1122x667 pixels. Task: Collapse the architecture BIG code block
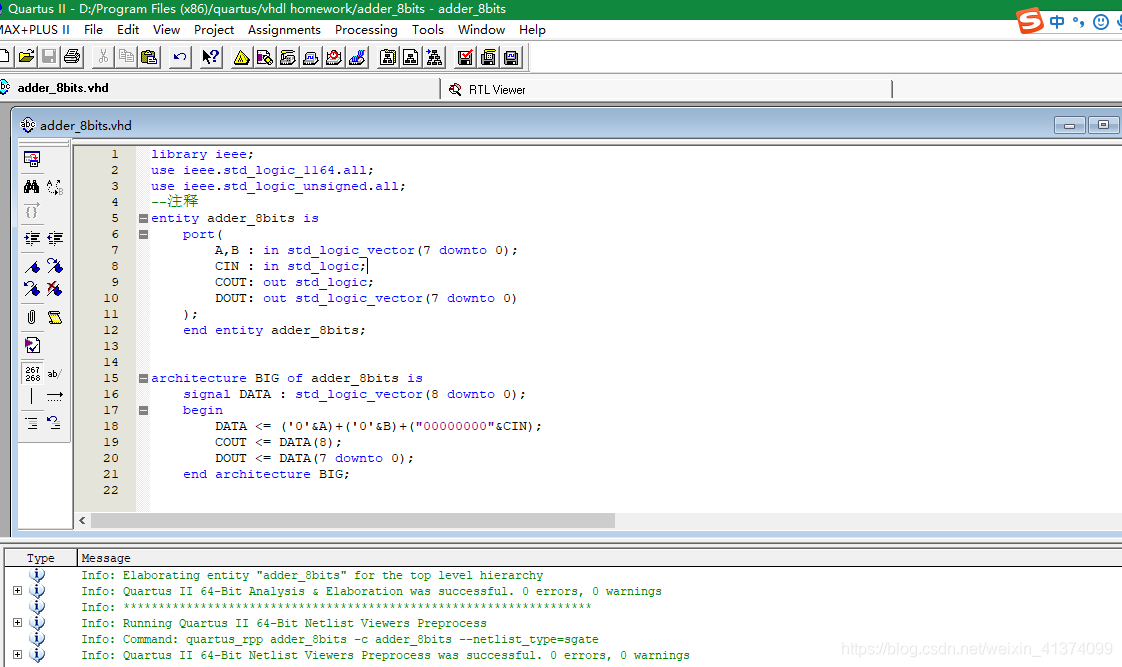[143, 378]
